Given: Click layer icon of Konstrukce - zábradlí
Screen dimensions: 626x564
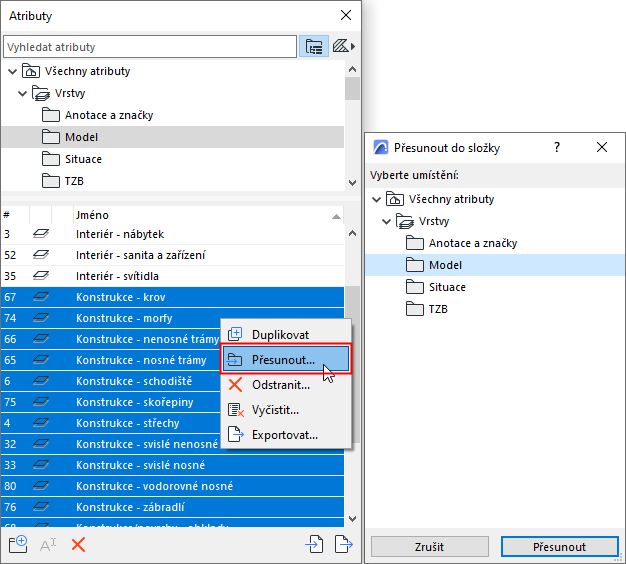Looking at the screenshot, I should [x=41, y=507].
